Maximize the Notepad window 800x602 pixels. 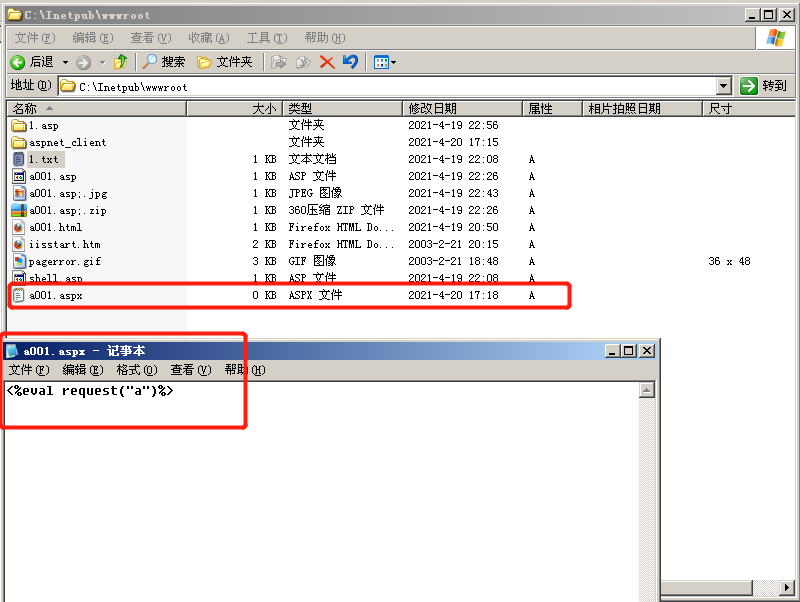point(629,351)
